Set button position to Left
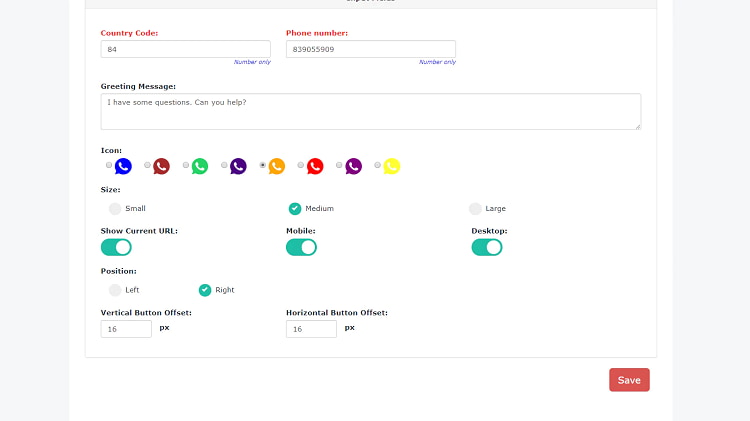This screenshot has height=421, width=750. 115,290
